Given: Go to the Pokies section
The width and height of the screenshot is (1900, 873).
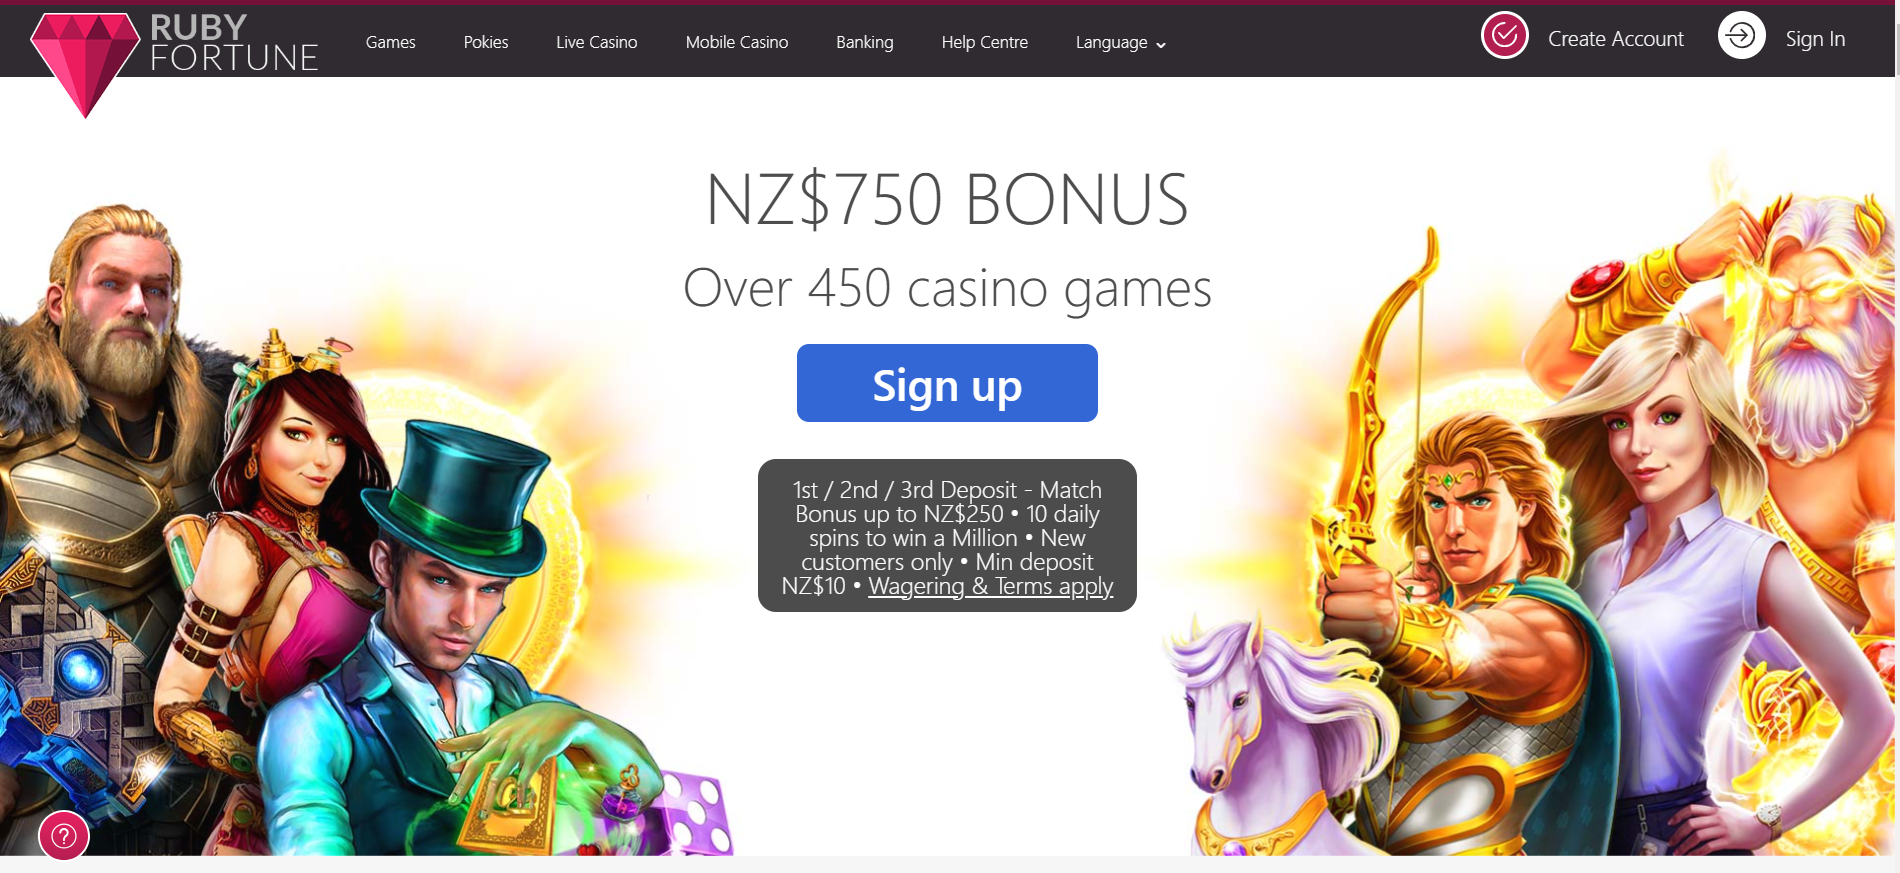Looking at the screenshot, I should 486,42.
